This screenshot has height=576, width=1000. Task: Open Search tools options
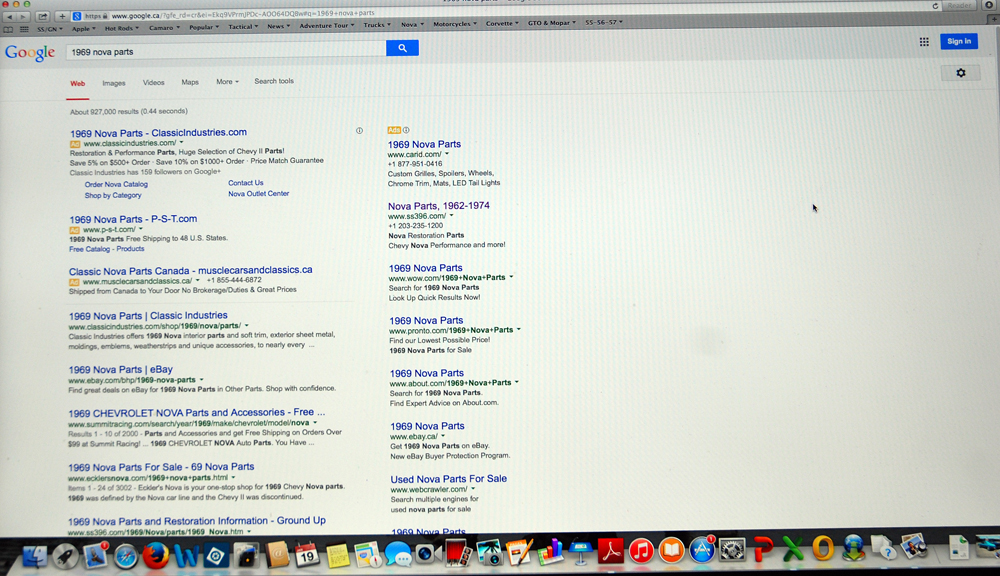(x=274, y=82)
